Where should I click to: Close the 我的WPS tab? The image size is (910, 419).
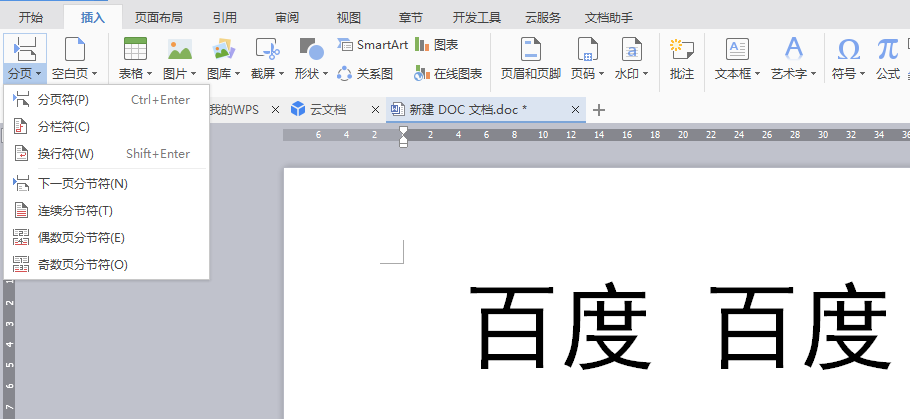[x=276, y=109]
